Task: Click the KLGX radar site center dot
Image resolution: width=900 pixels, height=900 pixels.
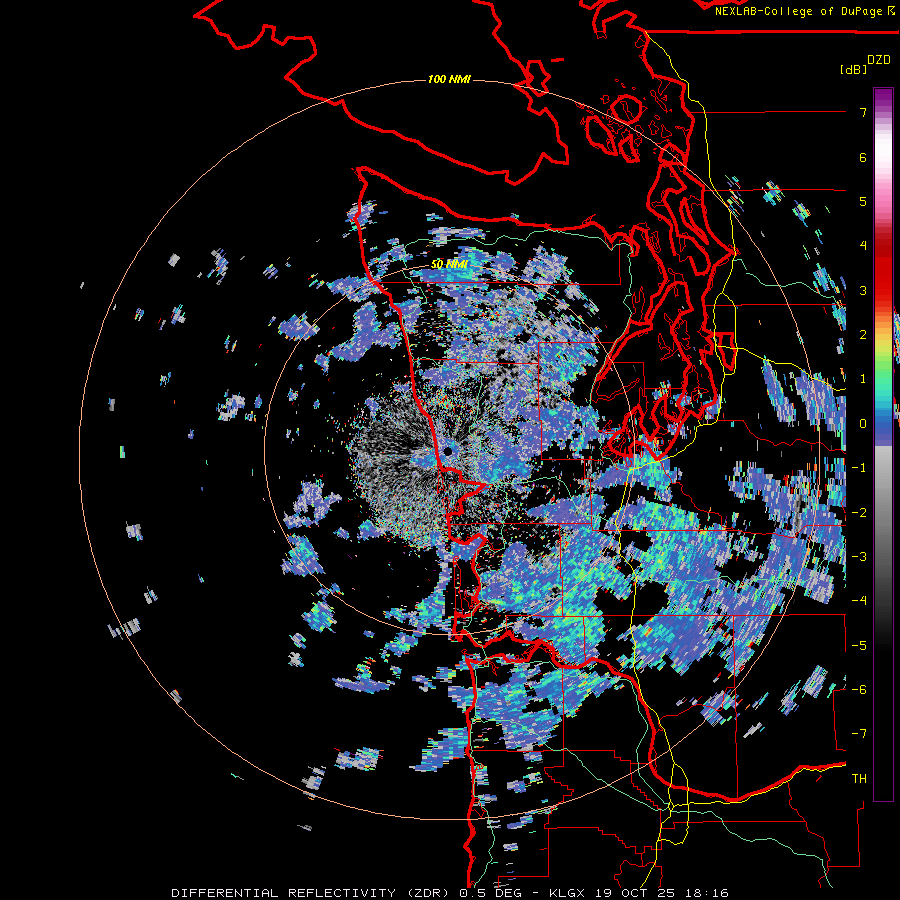Action: pyautogui.click(x=448, y=452)
